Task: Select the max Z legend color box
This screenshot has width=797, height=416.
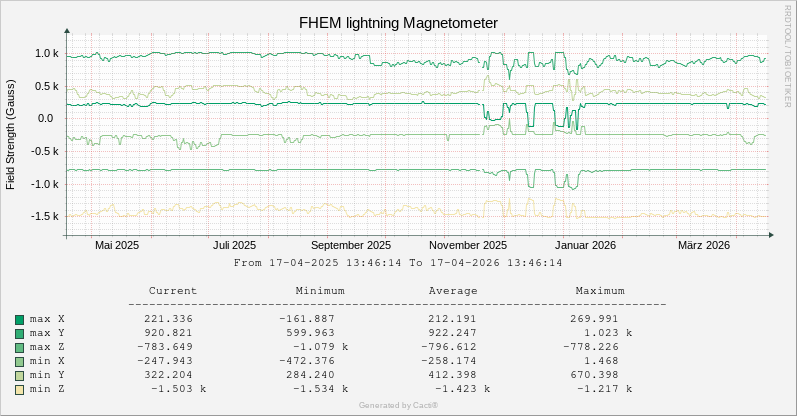Action: tap(19, 347)
